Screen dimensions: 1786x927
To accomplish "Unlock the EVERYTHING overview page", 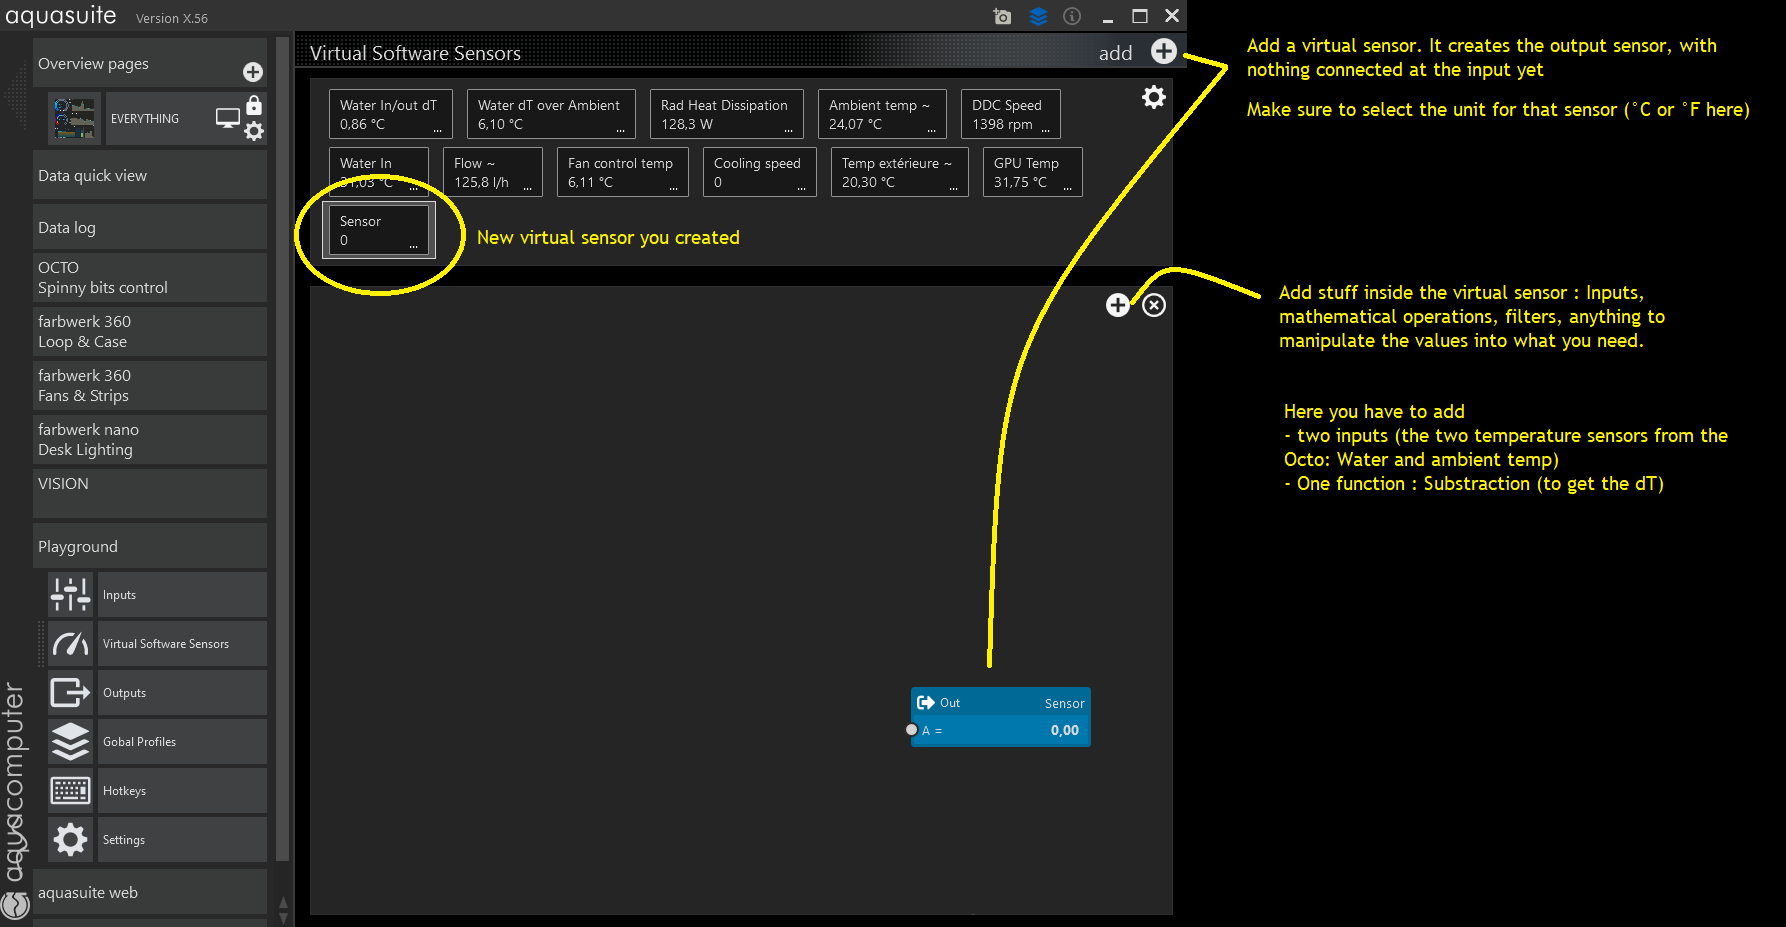I will [254, 105].
